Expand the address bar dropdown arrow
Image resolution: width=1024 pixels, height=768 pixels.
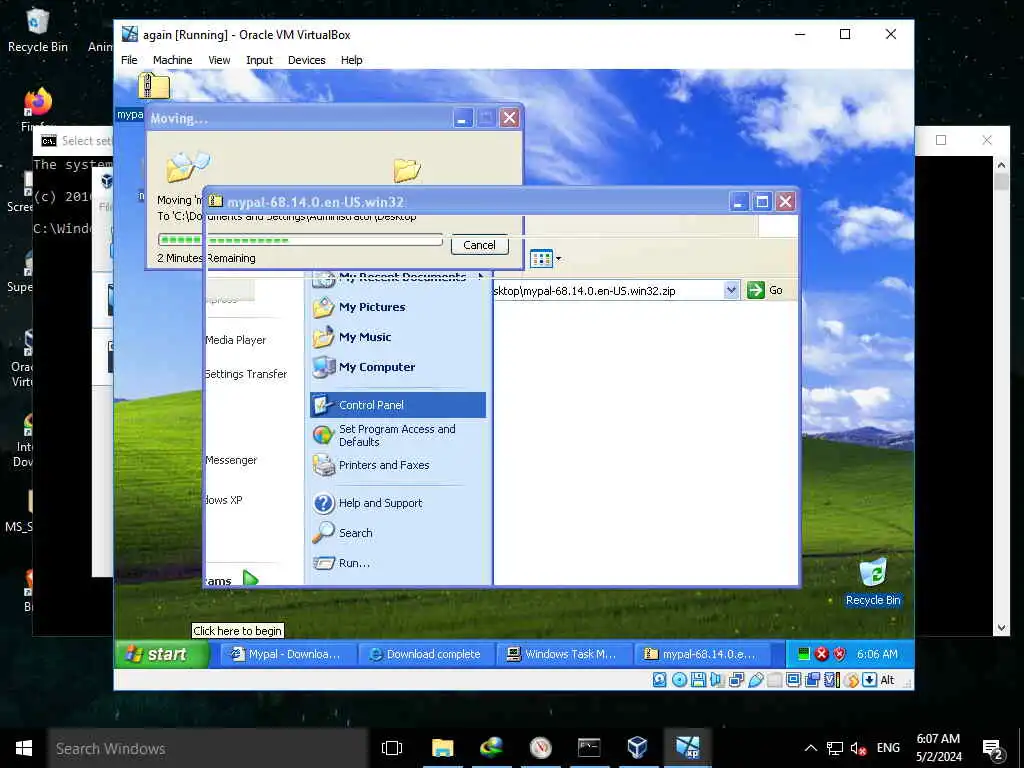(x=731, y=290)
